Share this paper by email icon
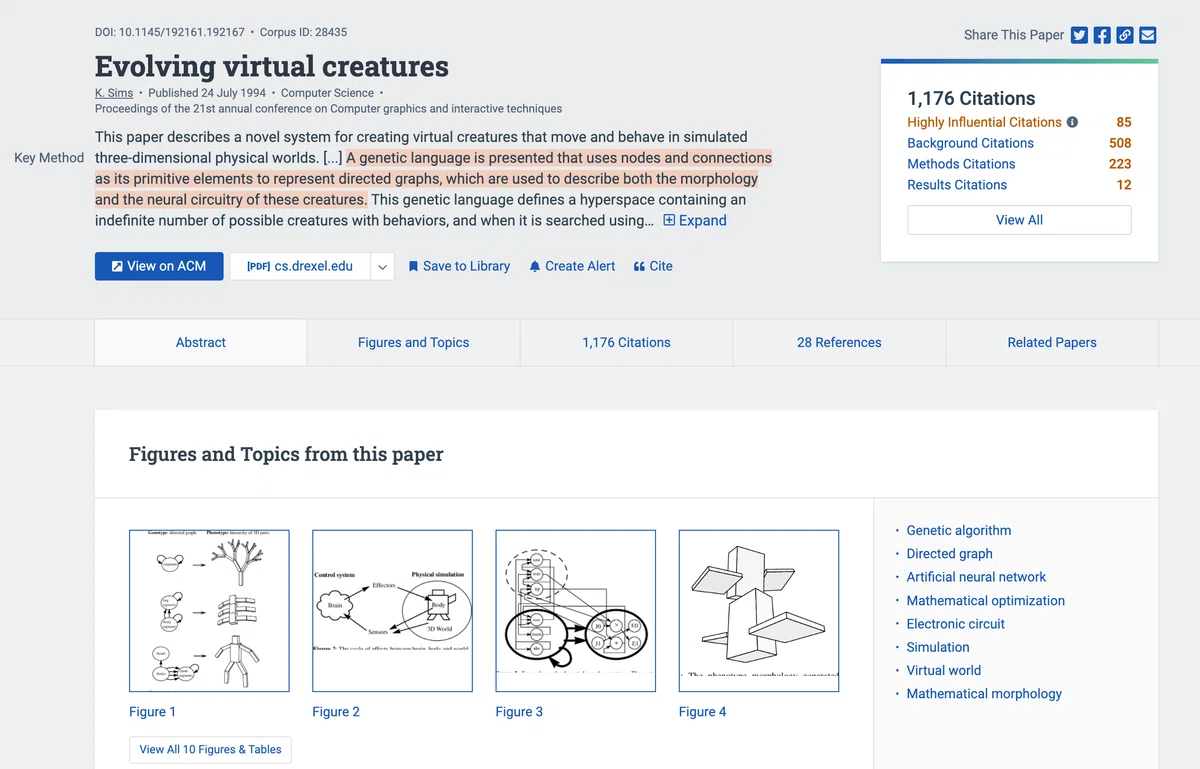Image resolution: width=1200 pixels, height=769 pixels. [x=1148, y=35]
